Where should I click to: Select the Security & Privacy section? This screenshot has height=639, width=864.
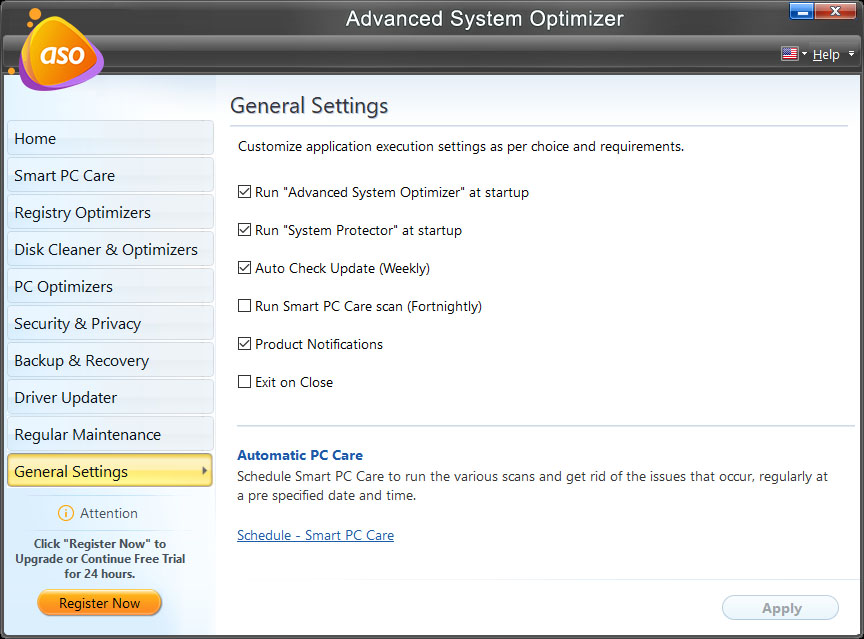tap(110, 323)
